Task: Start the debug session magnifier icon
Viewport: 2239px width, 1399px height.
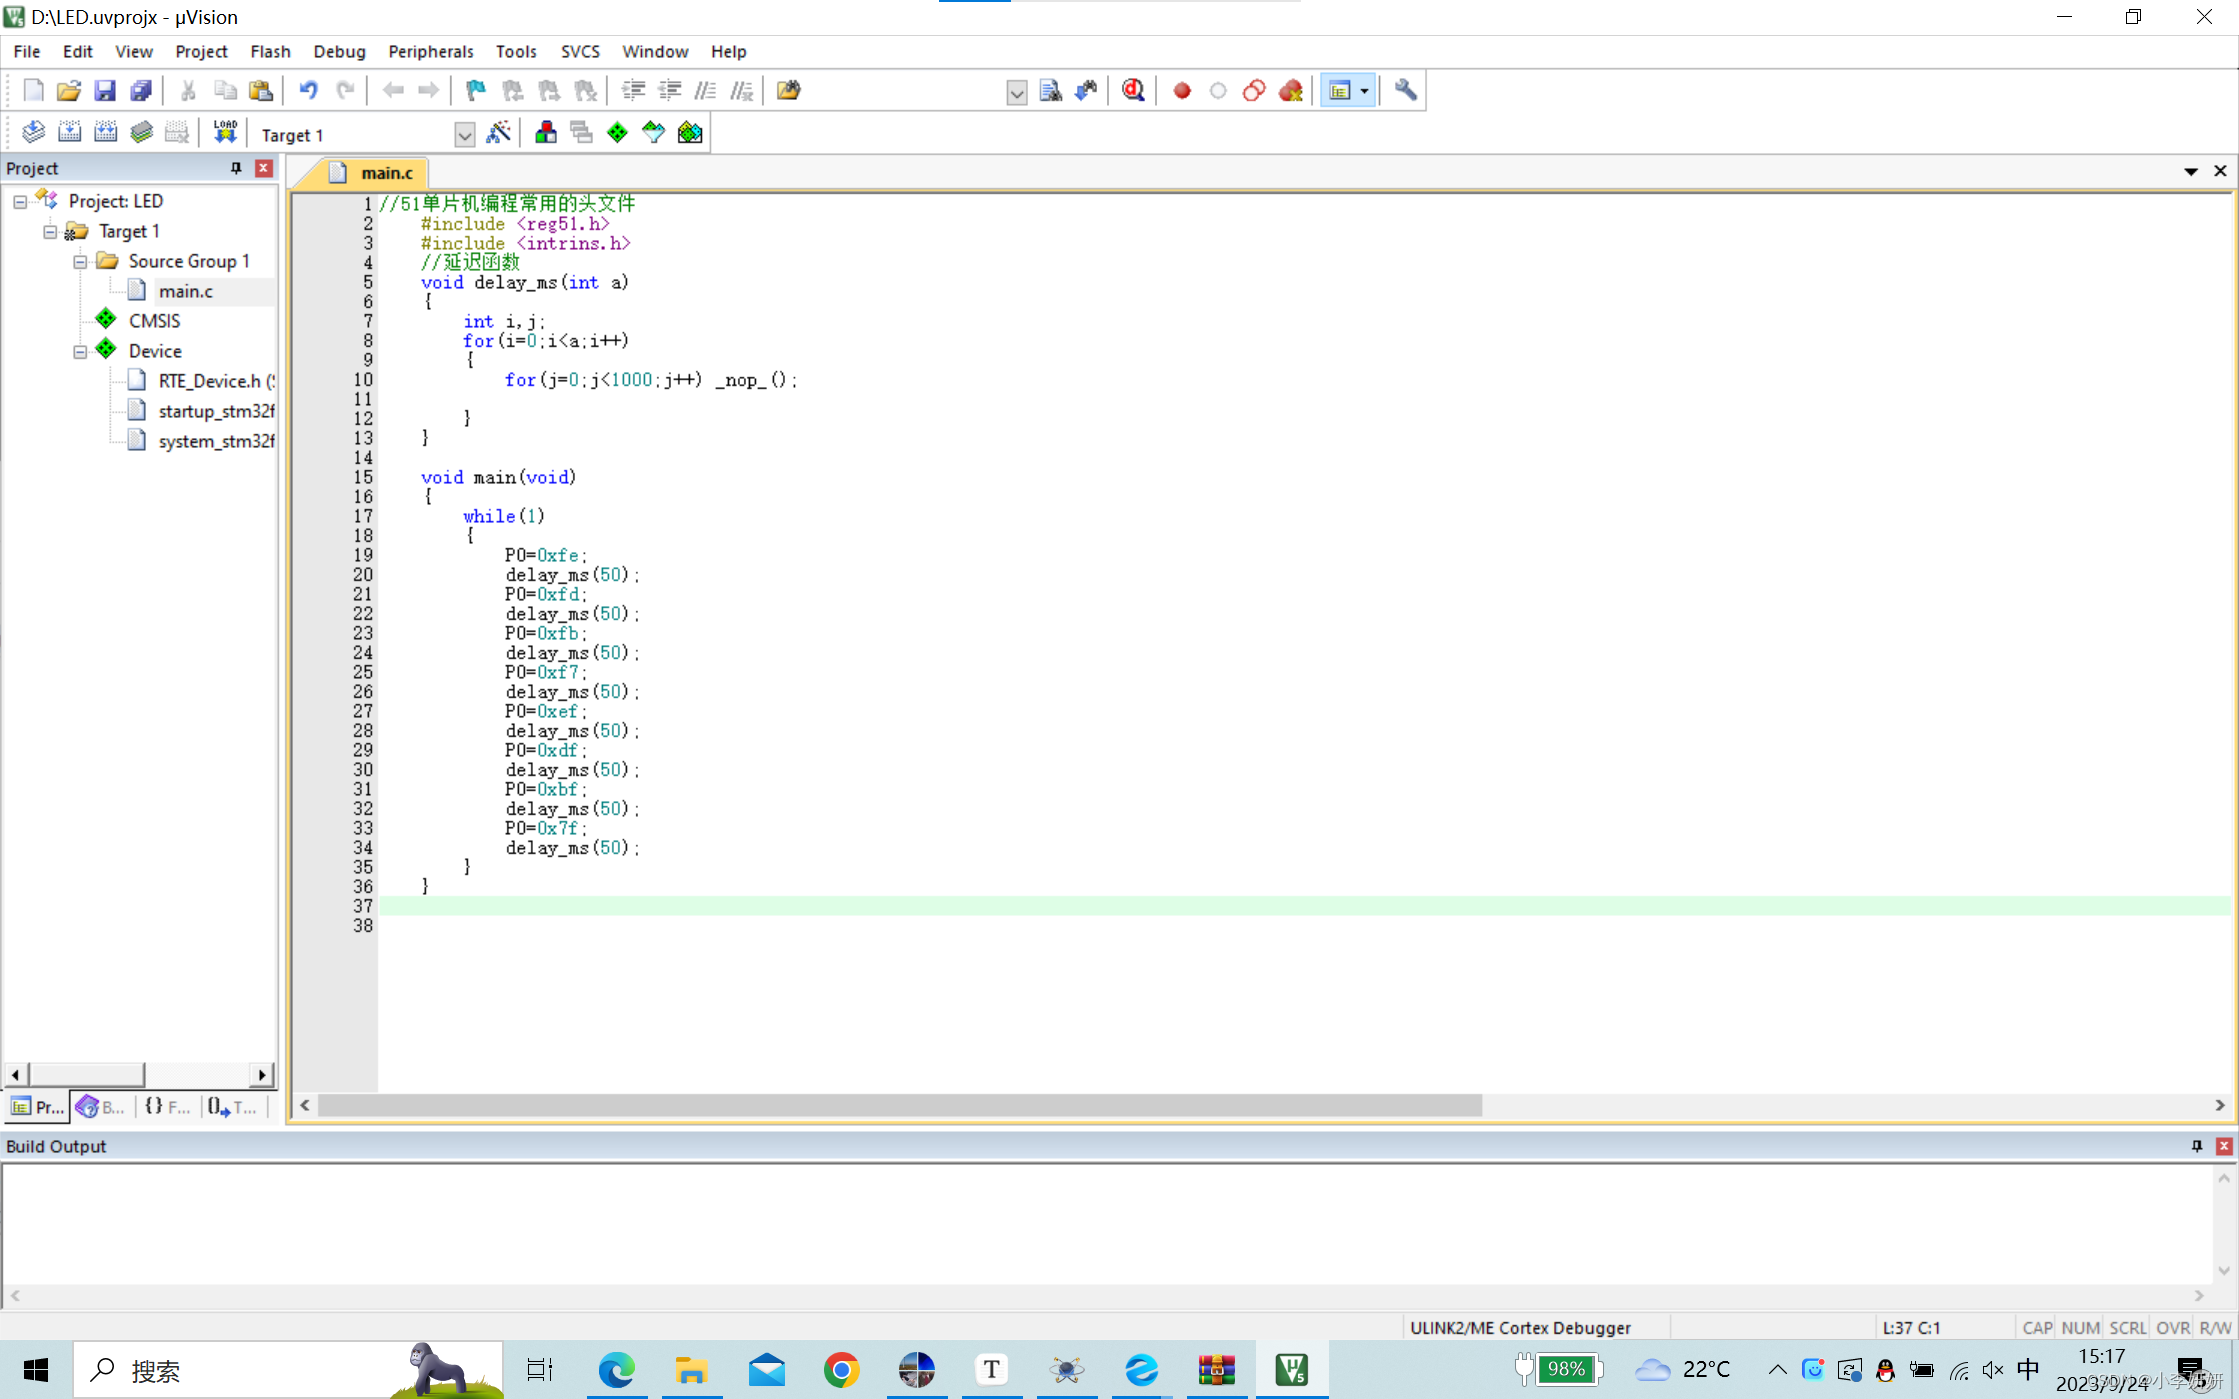Action: 1133,91
